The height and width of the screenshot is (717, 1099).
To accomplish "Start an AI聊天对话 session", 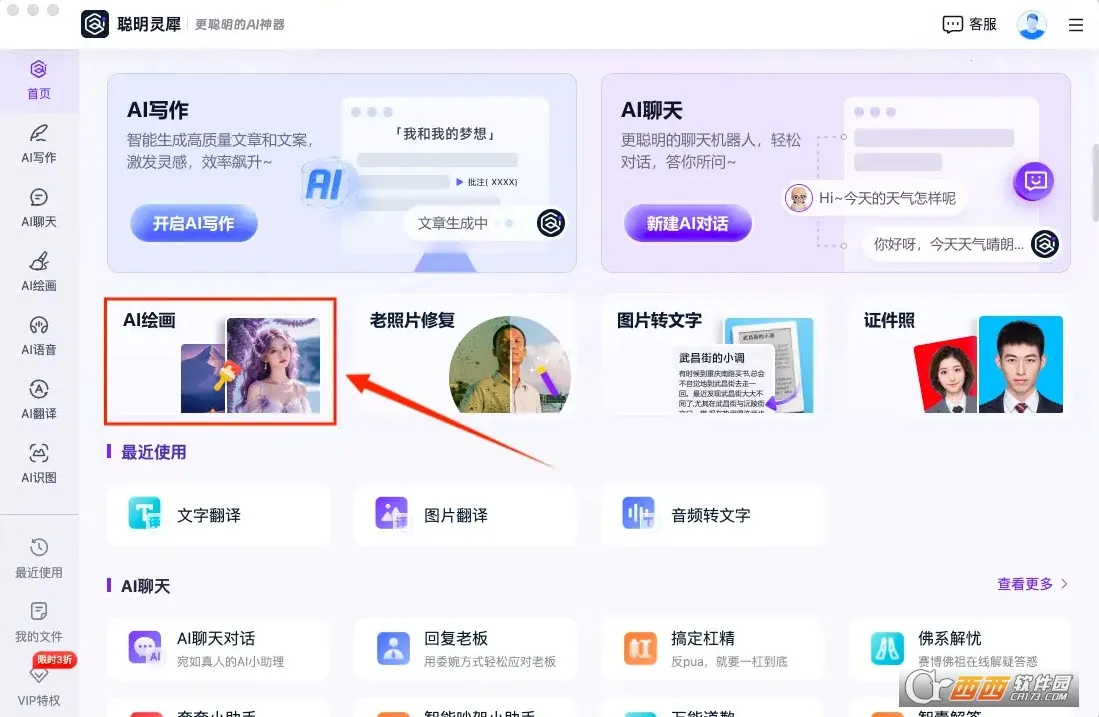I will 218,649.
